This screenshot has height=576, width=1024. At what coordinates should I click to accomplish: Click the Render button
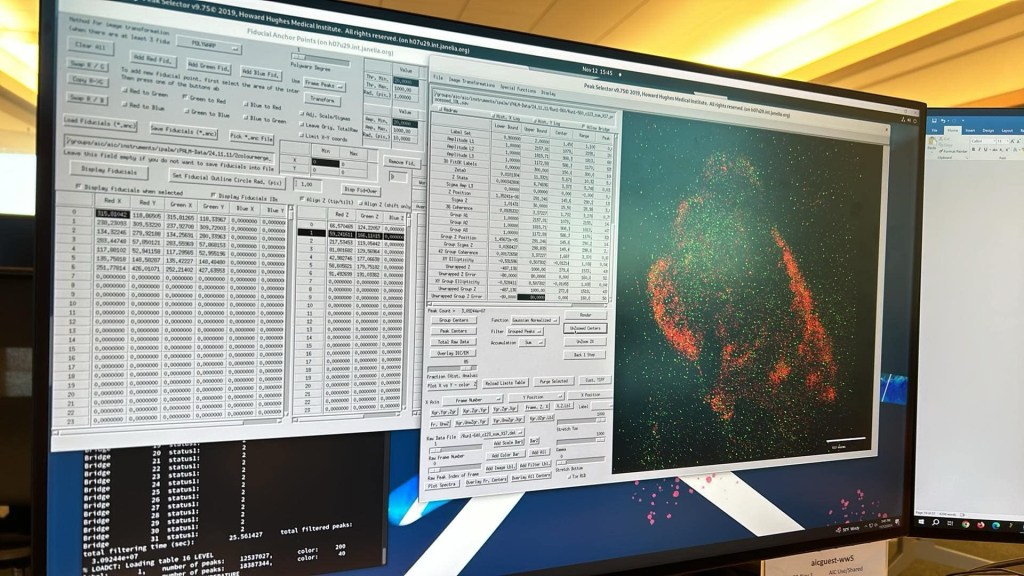pos(584,315)
